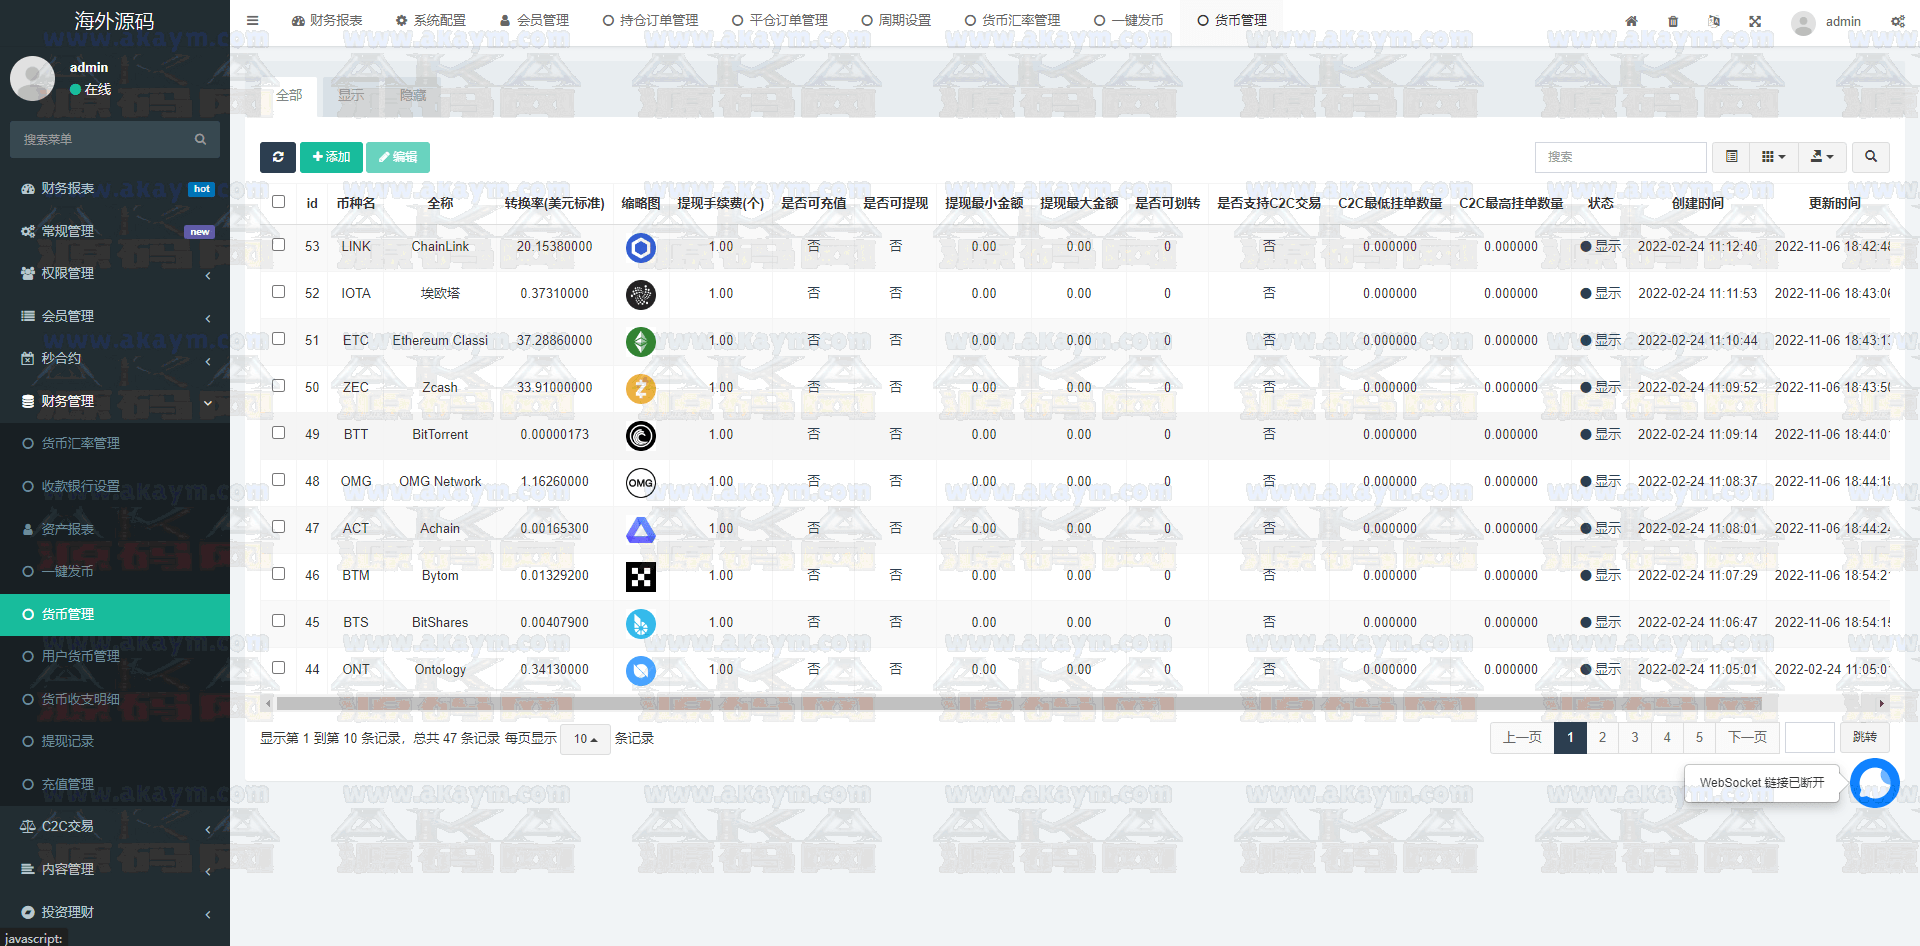This screenshot has width=1920, height=946.
Task: Click the trash clear-cache icon in header
Action: point(1673,21)
